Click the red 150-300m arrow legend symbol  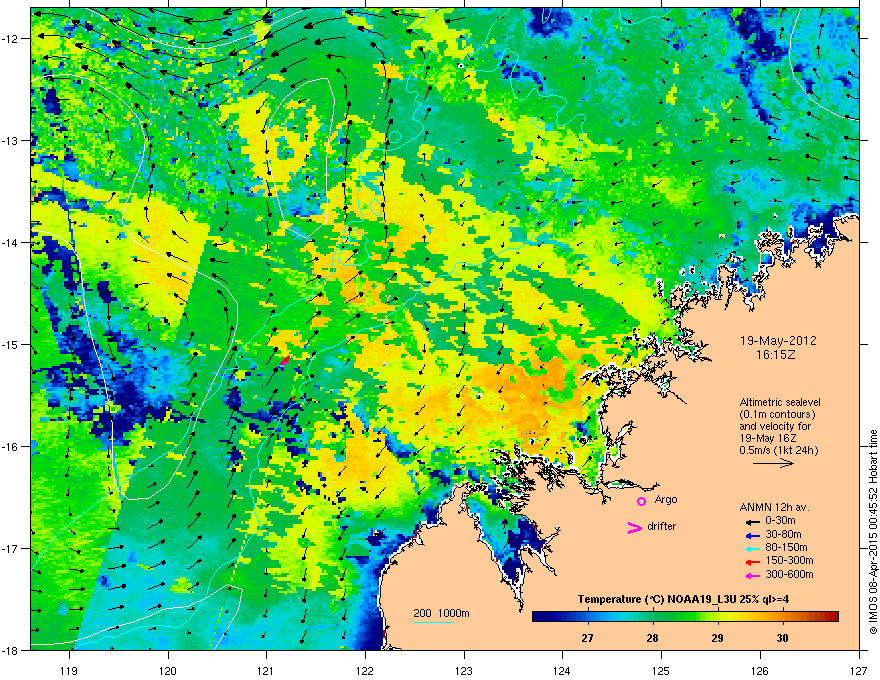coord(752,562)
